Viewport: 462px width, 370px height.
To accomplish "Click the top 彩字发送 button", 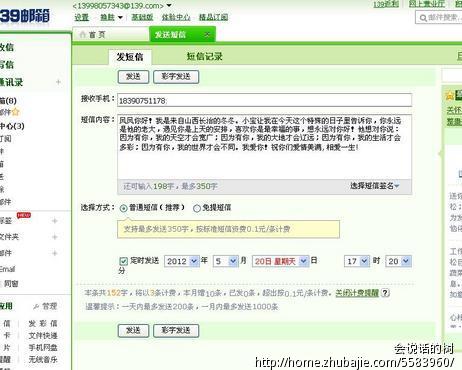I will [x=176, y=77].
